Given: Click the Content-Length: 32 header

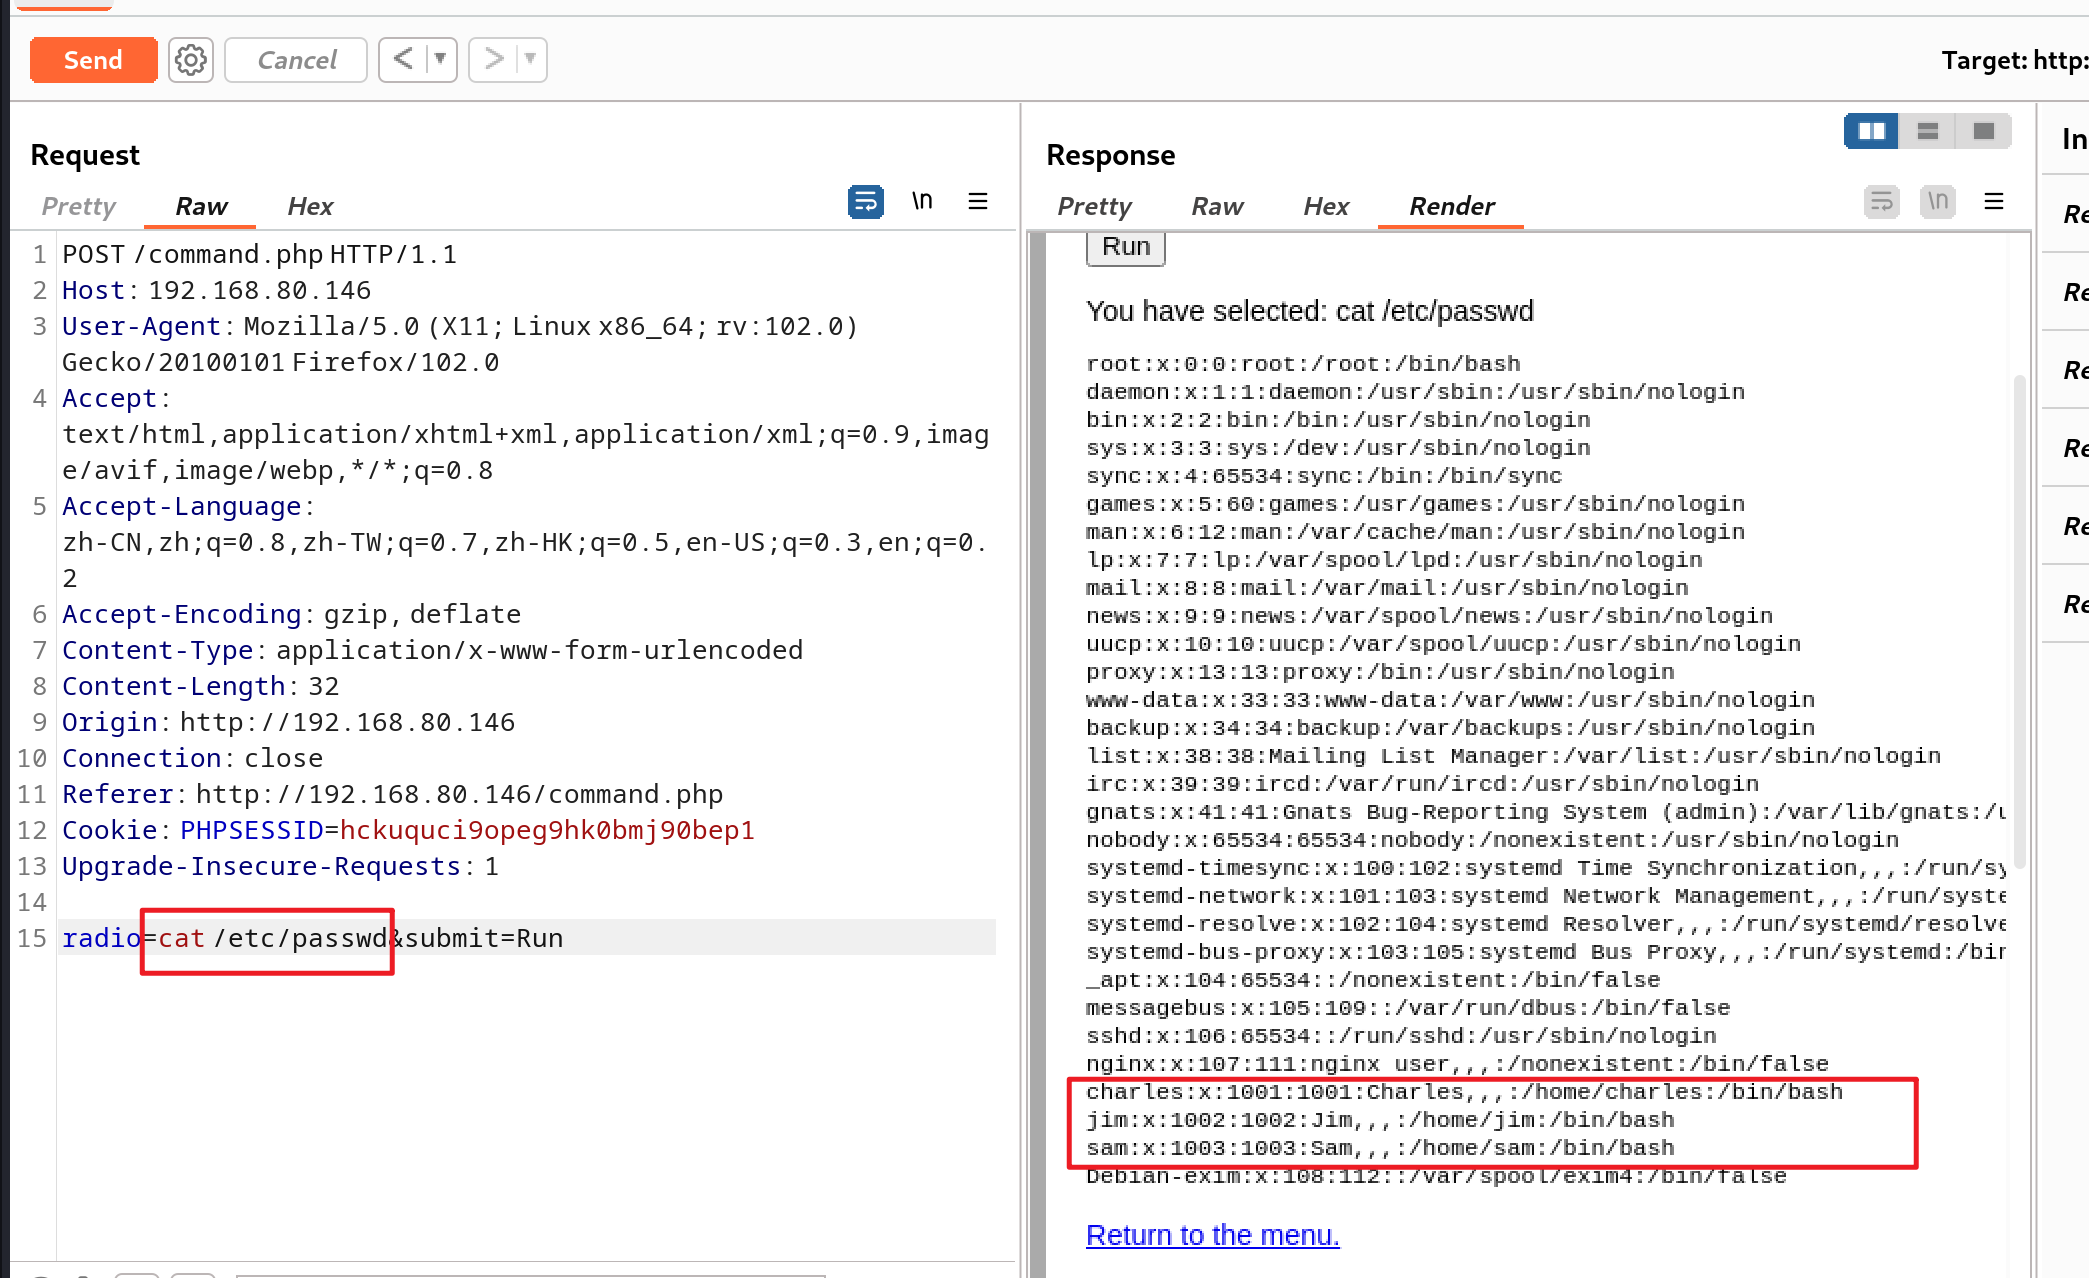Looking at the screenshot, I should 200,686.
